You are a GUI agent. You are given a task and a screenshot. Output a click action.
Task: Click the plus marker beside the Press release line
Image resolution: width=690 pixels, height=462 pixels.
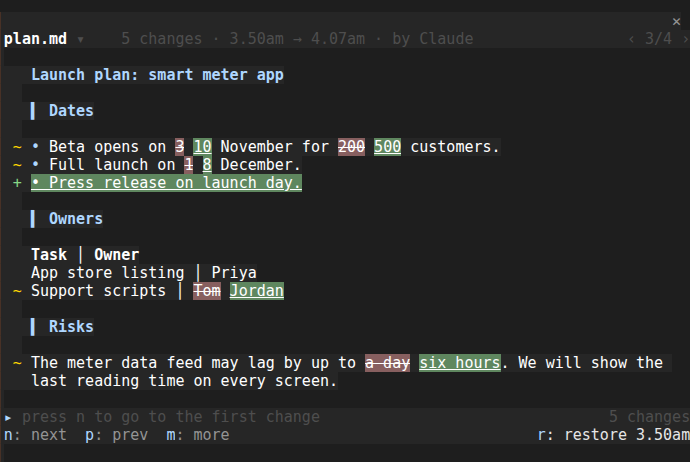[x=17, y=183]
